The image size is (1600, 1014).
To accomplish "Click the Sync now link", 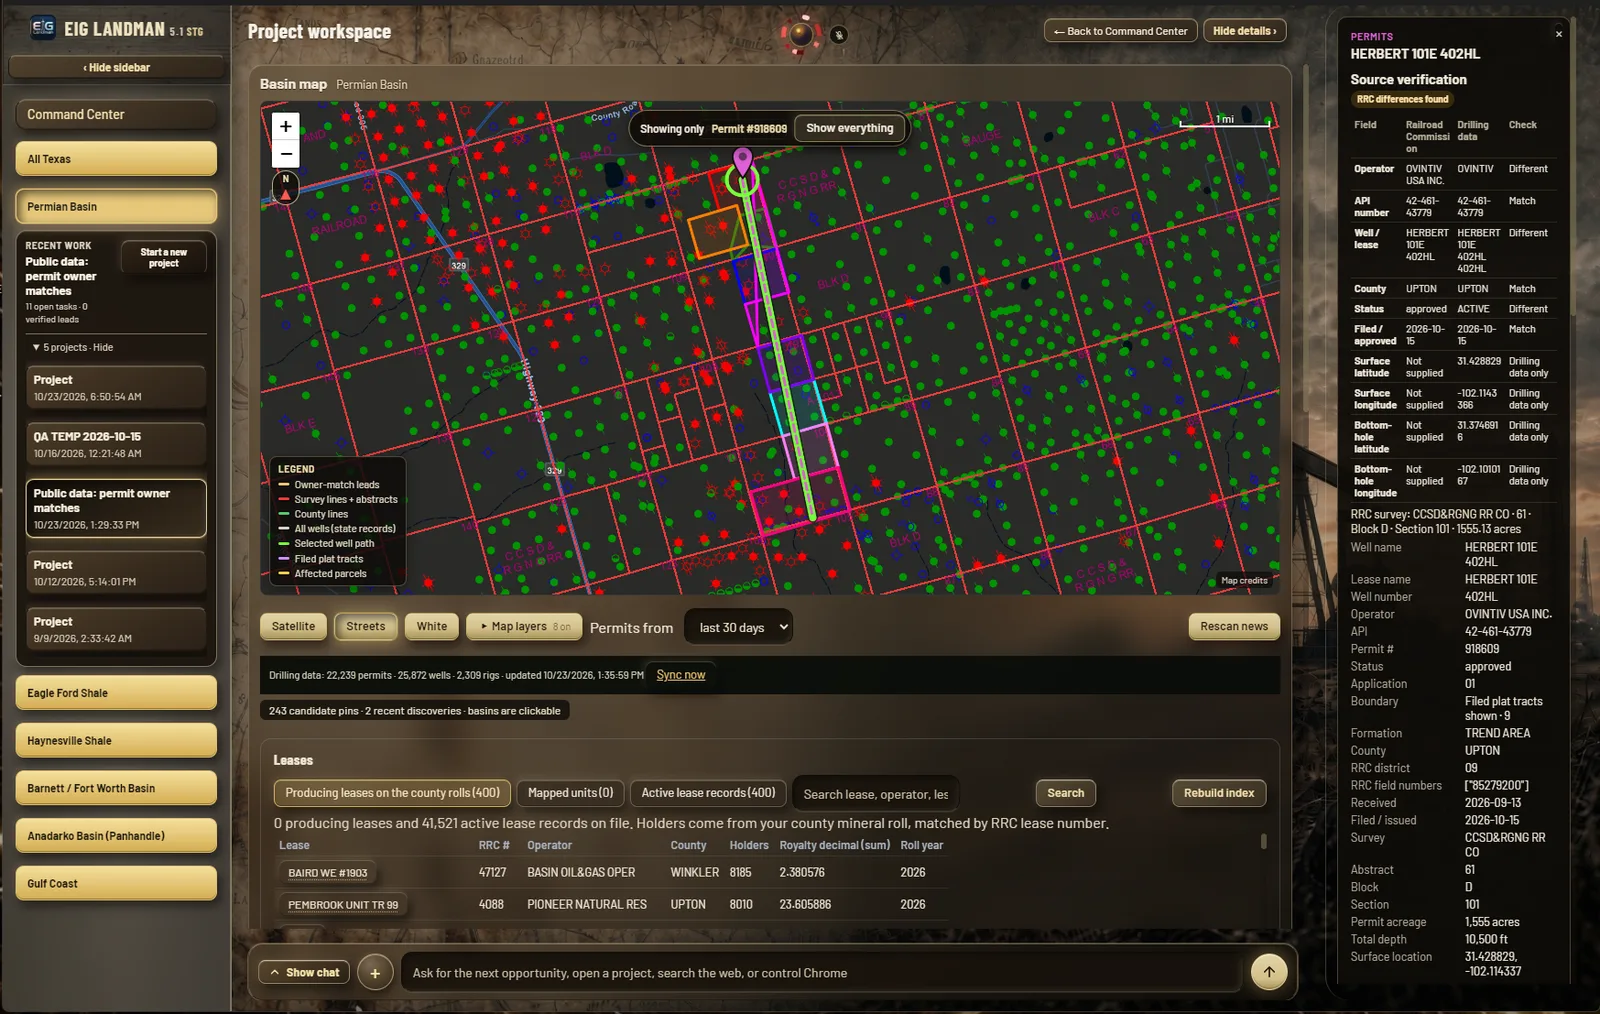I will tap(680, 675).
